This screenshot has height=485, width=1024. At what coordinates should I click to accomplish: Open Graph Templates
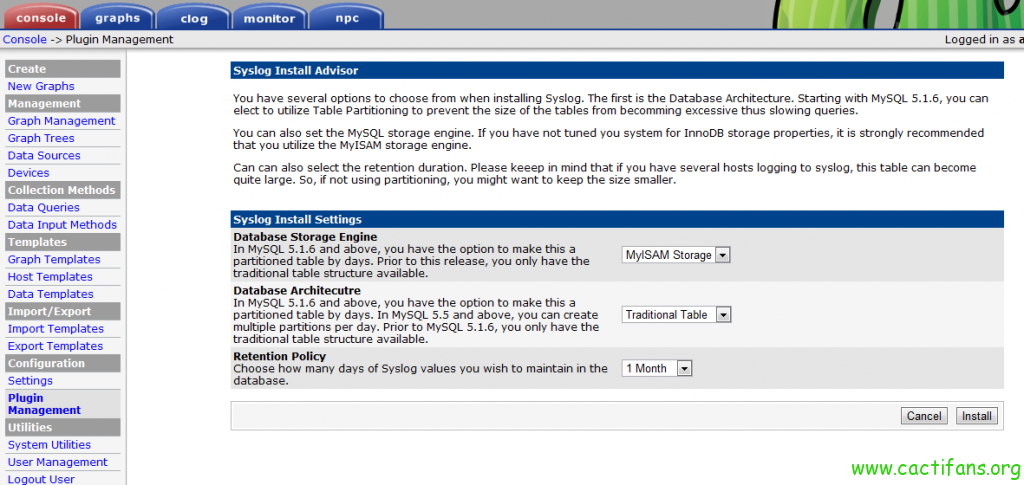click(x=54, y=259)
